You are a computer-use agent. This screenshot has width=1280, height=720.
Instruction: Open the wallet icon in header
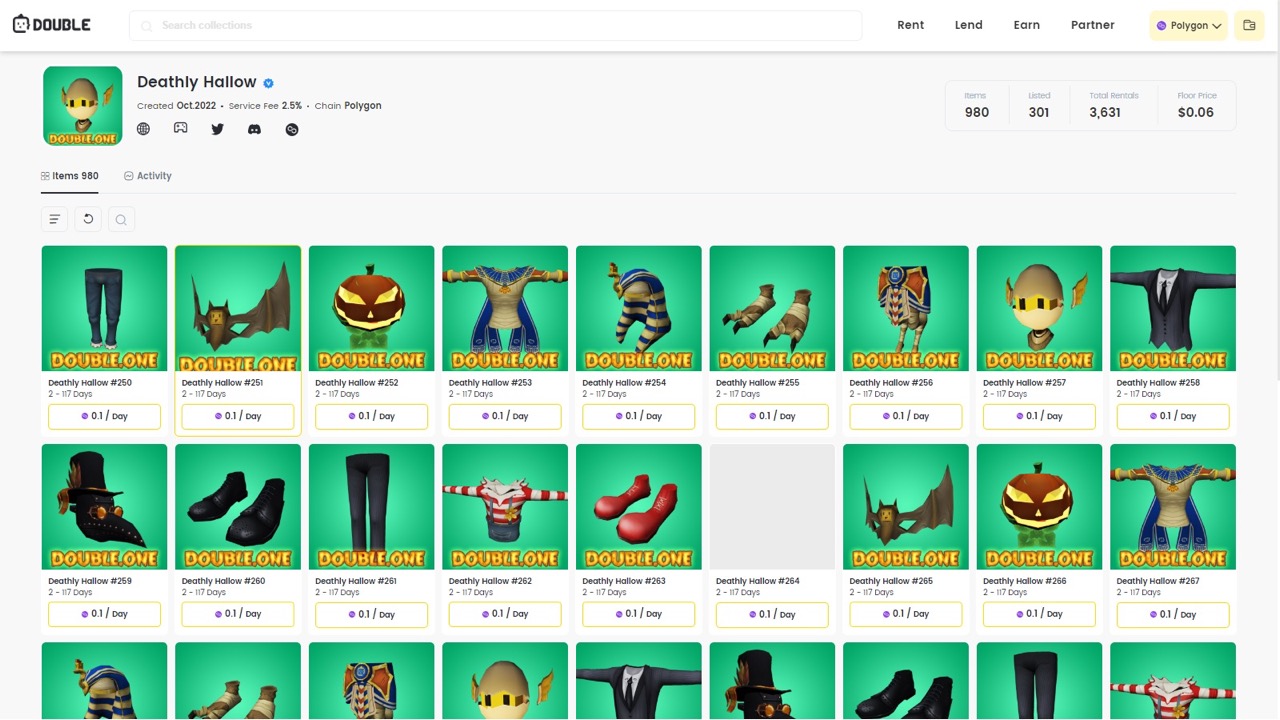pyautogui.click(x=1249, y=26)
